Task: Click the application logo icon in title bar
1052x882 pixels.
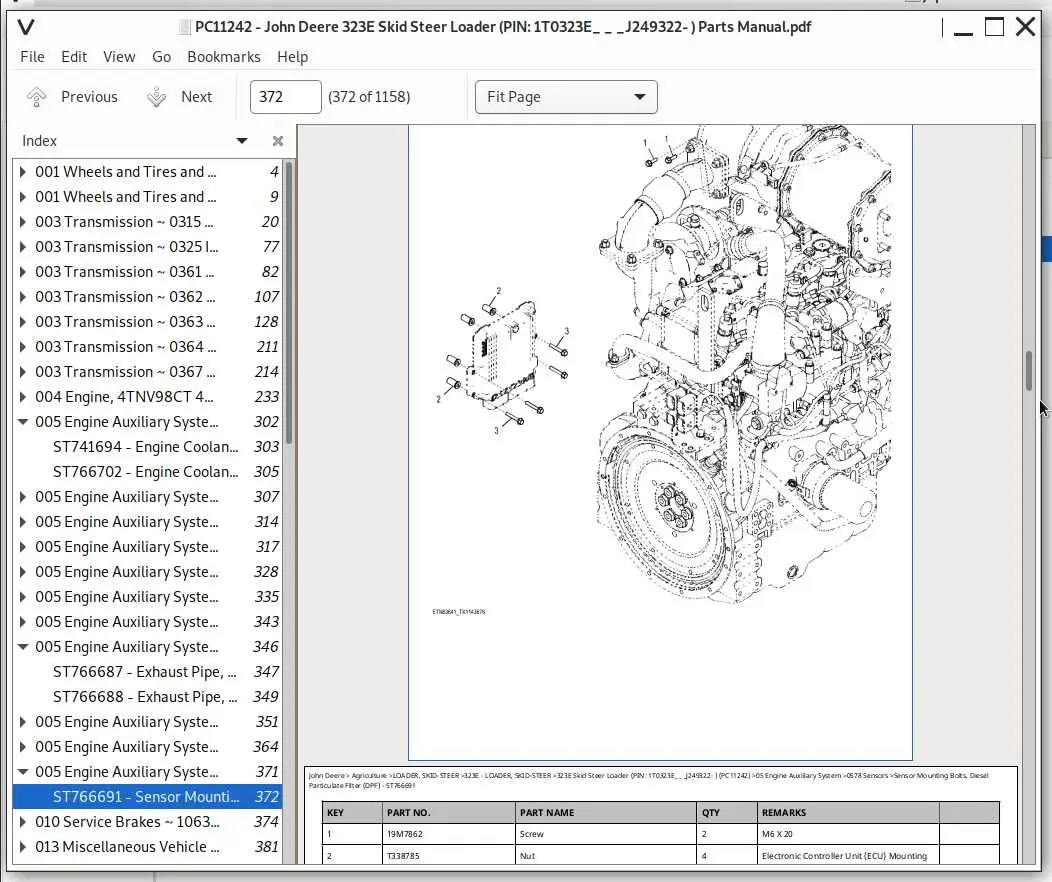Action: [x=25, y=27]
